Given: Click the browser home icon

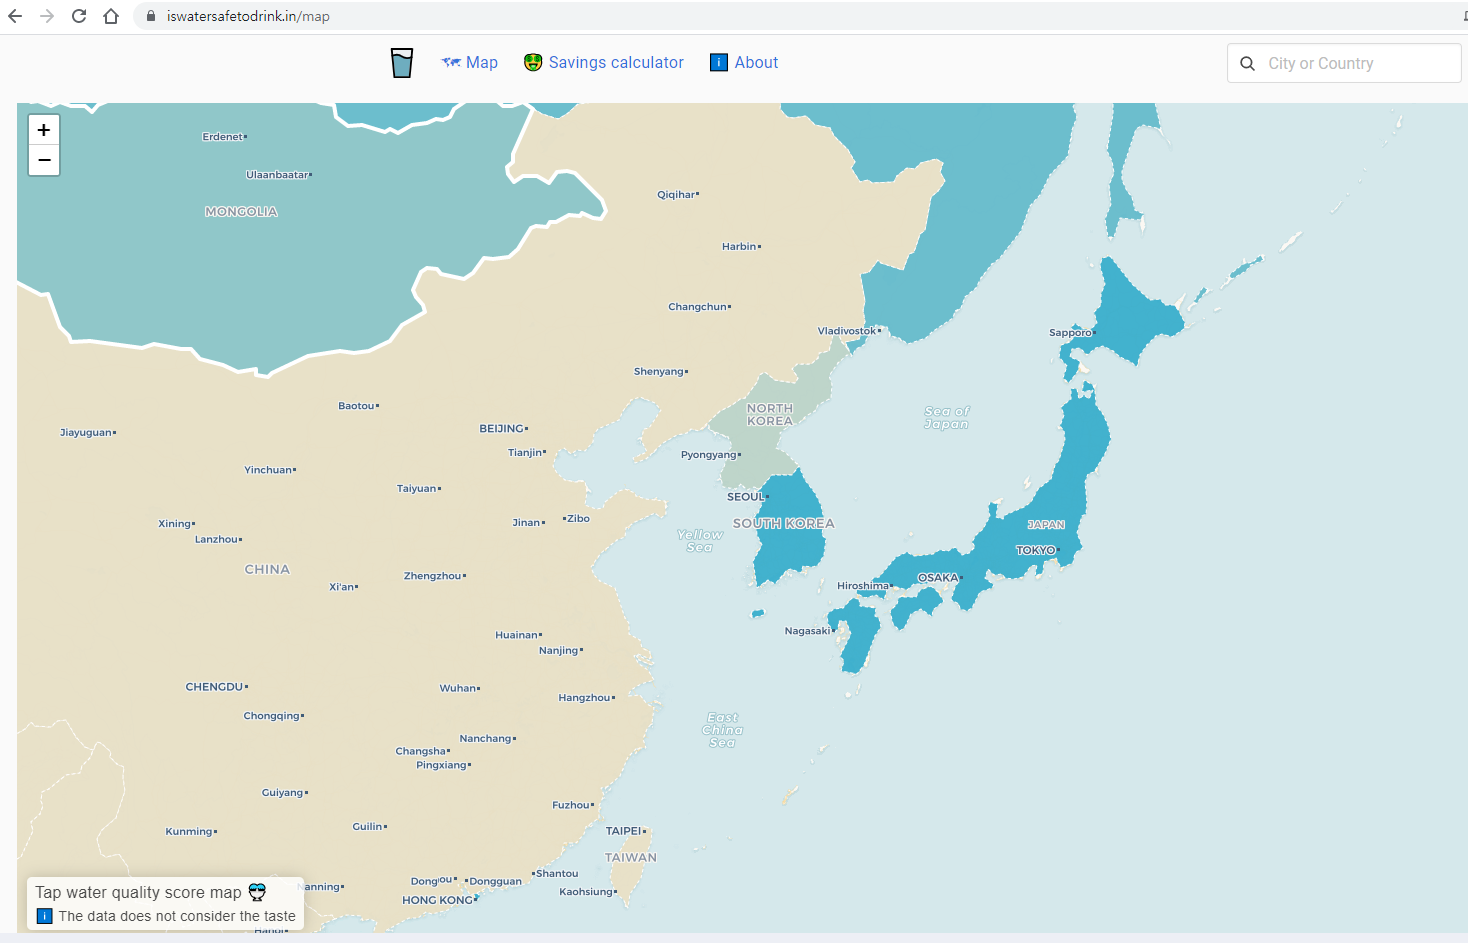Looking at the screenshot, I should tap(111, 16).
